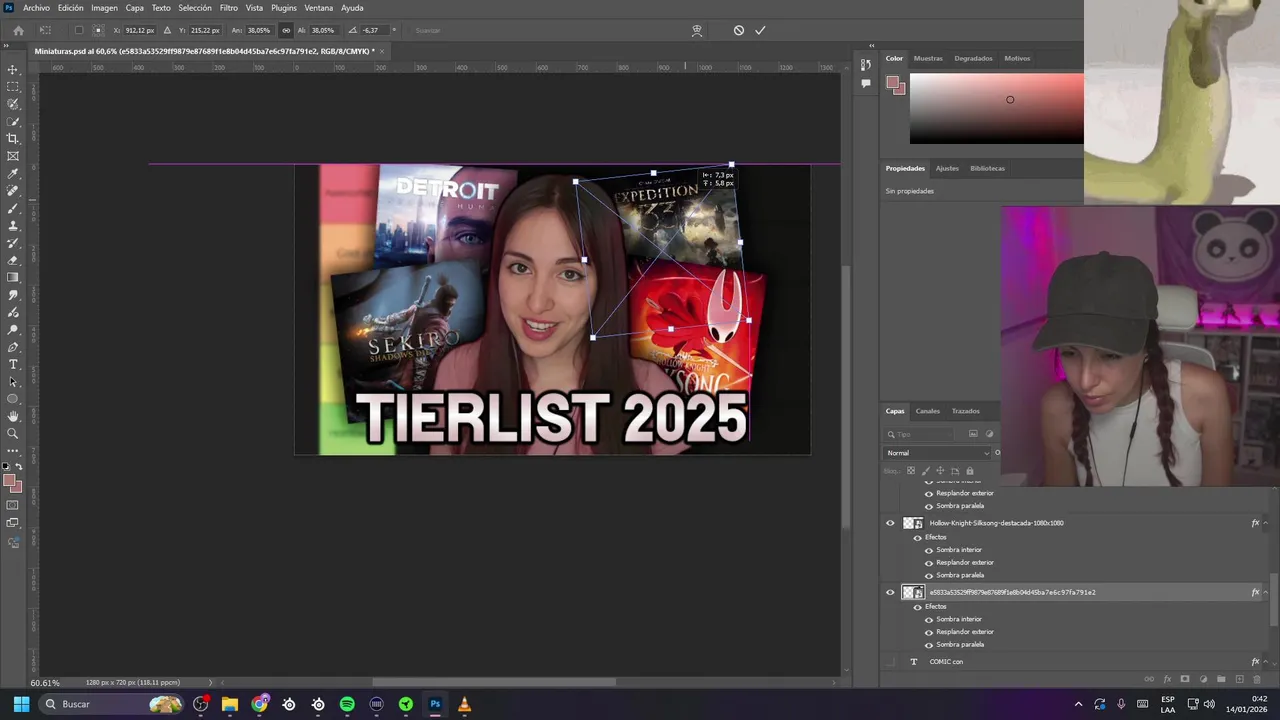This screenshot has width=1280, height=720.
Task: Click the Home icon in options bar
Action: [x=18, y=30]
